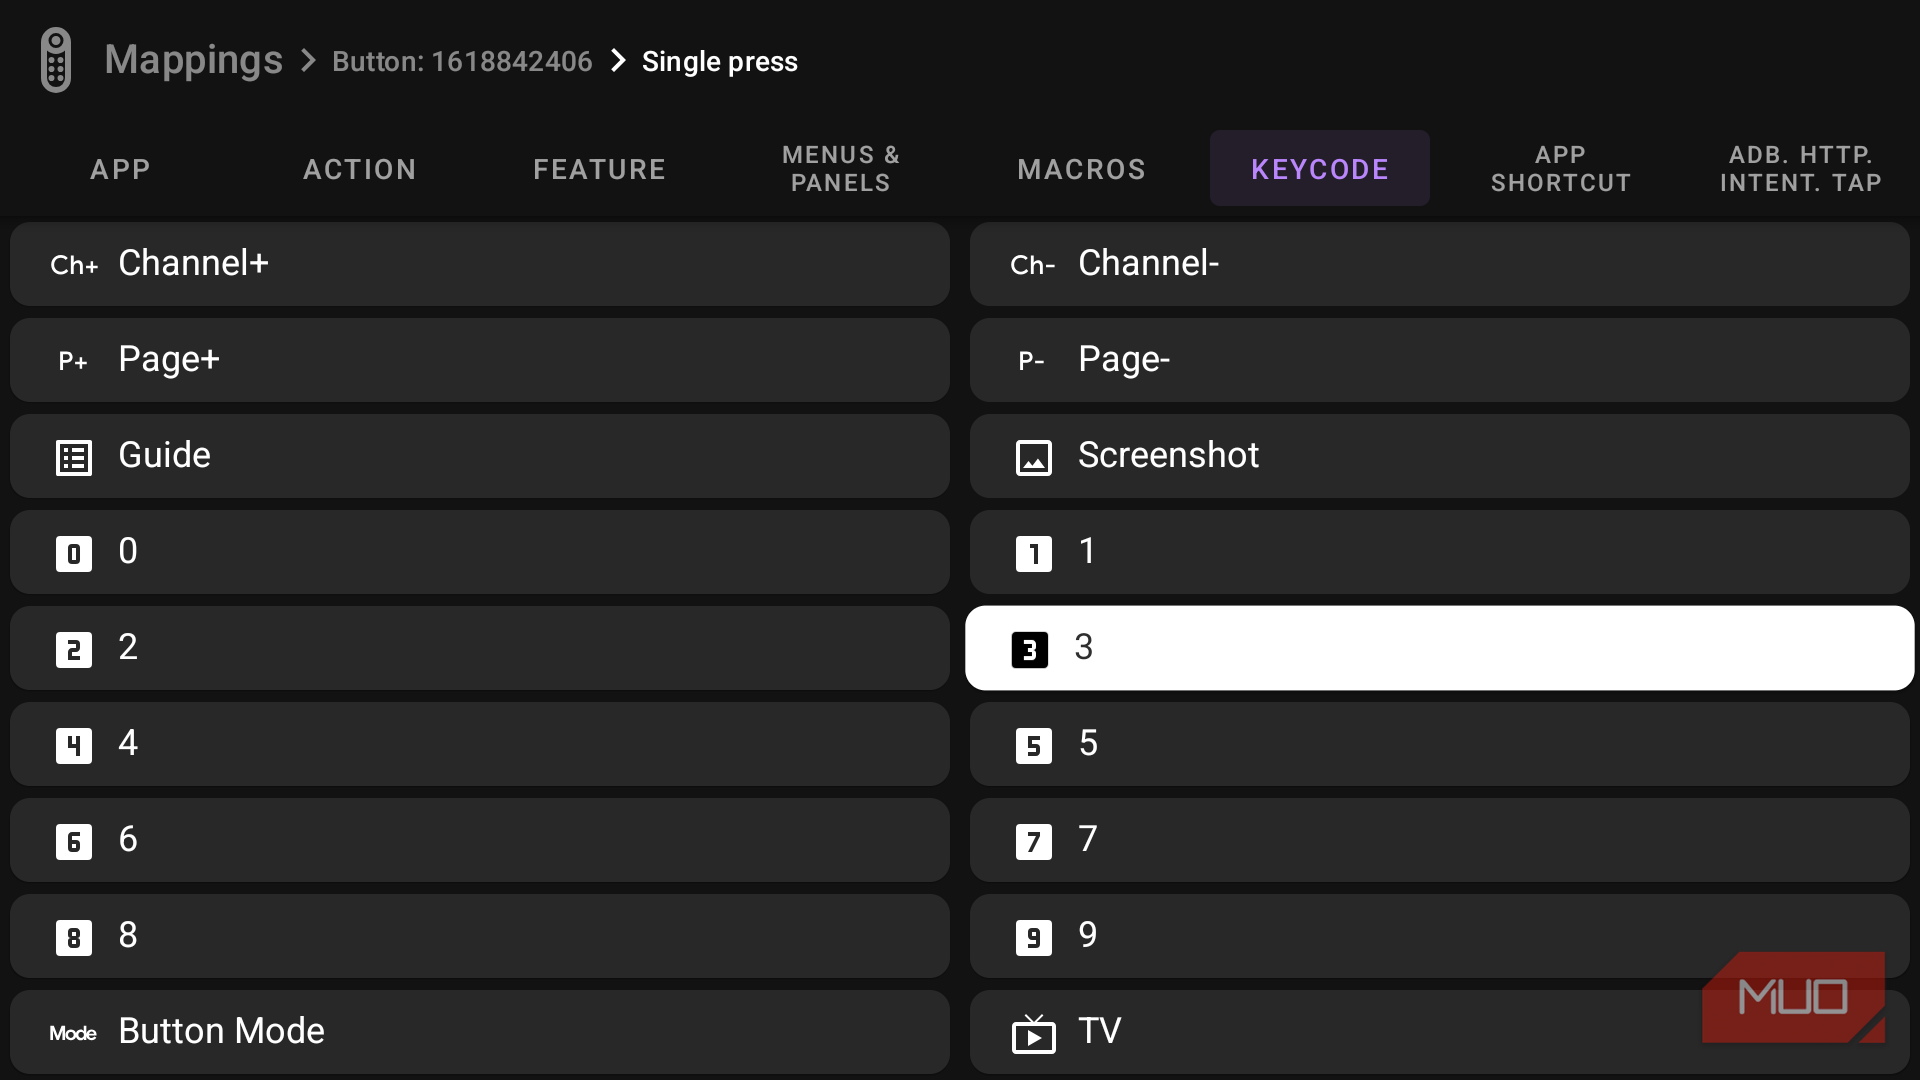This screenshot has width=1920, height=1080.
Task: Click the boxed 3 digit icon
Action: [x=1030, y=650]
